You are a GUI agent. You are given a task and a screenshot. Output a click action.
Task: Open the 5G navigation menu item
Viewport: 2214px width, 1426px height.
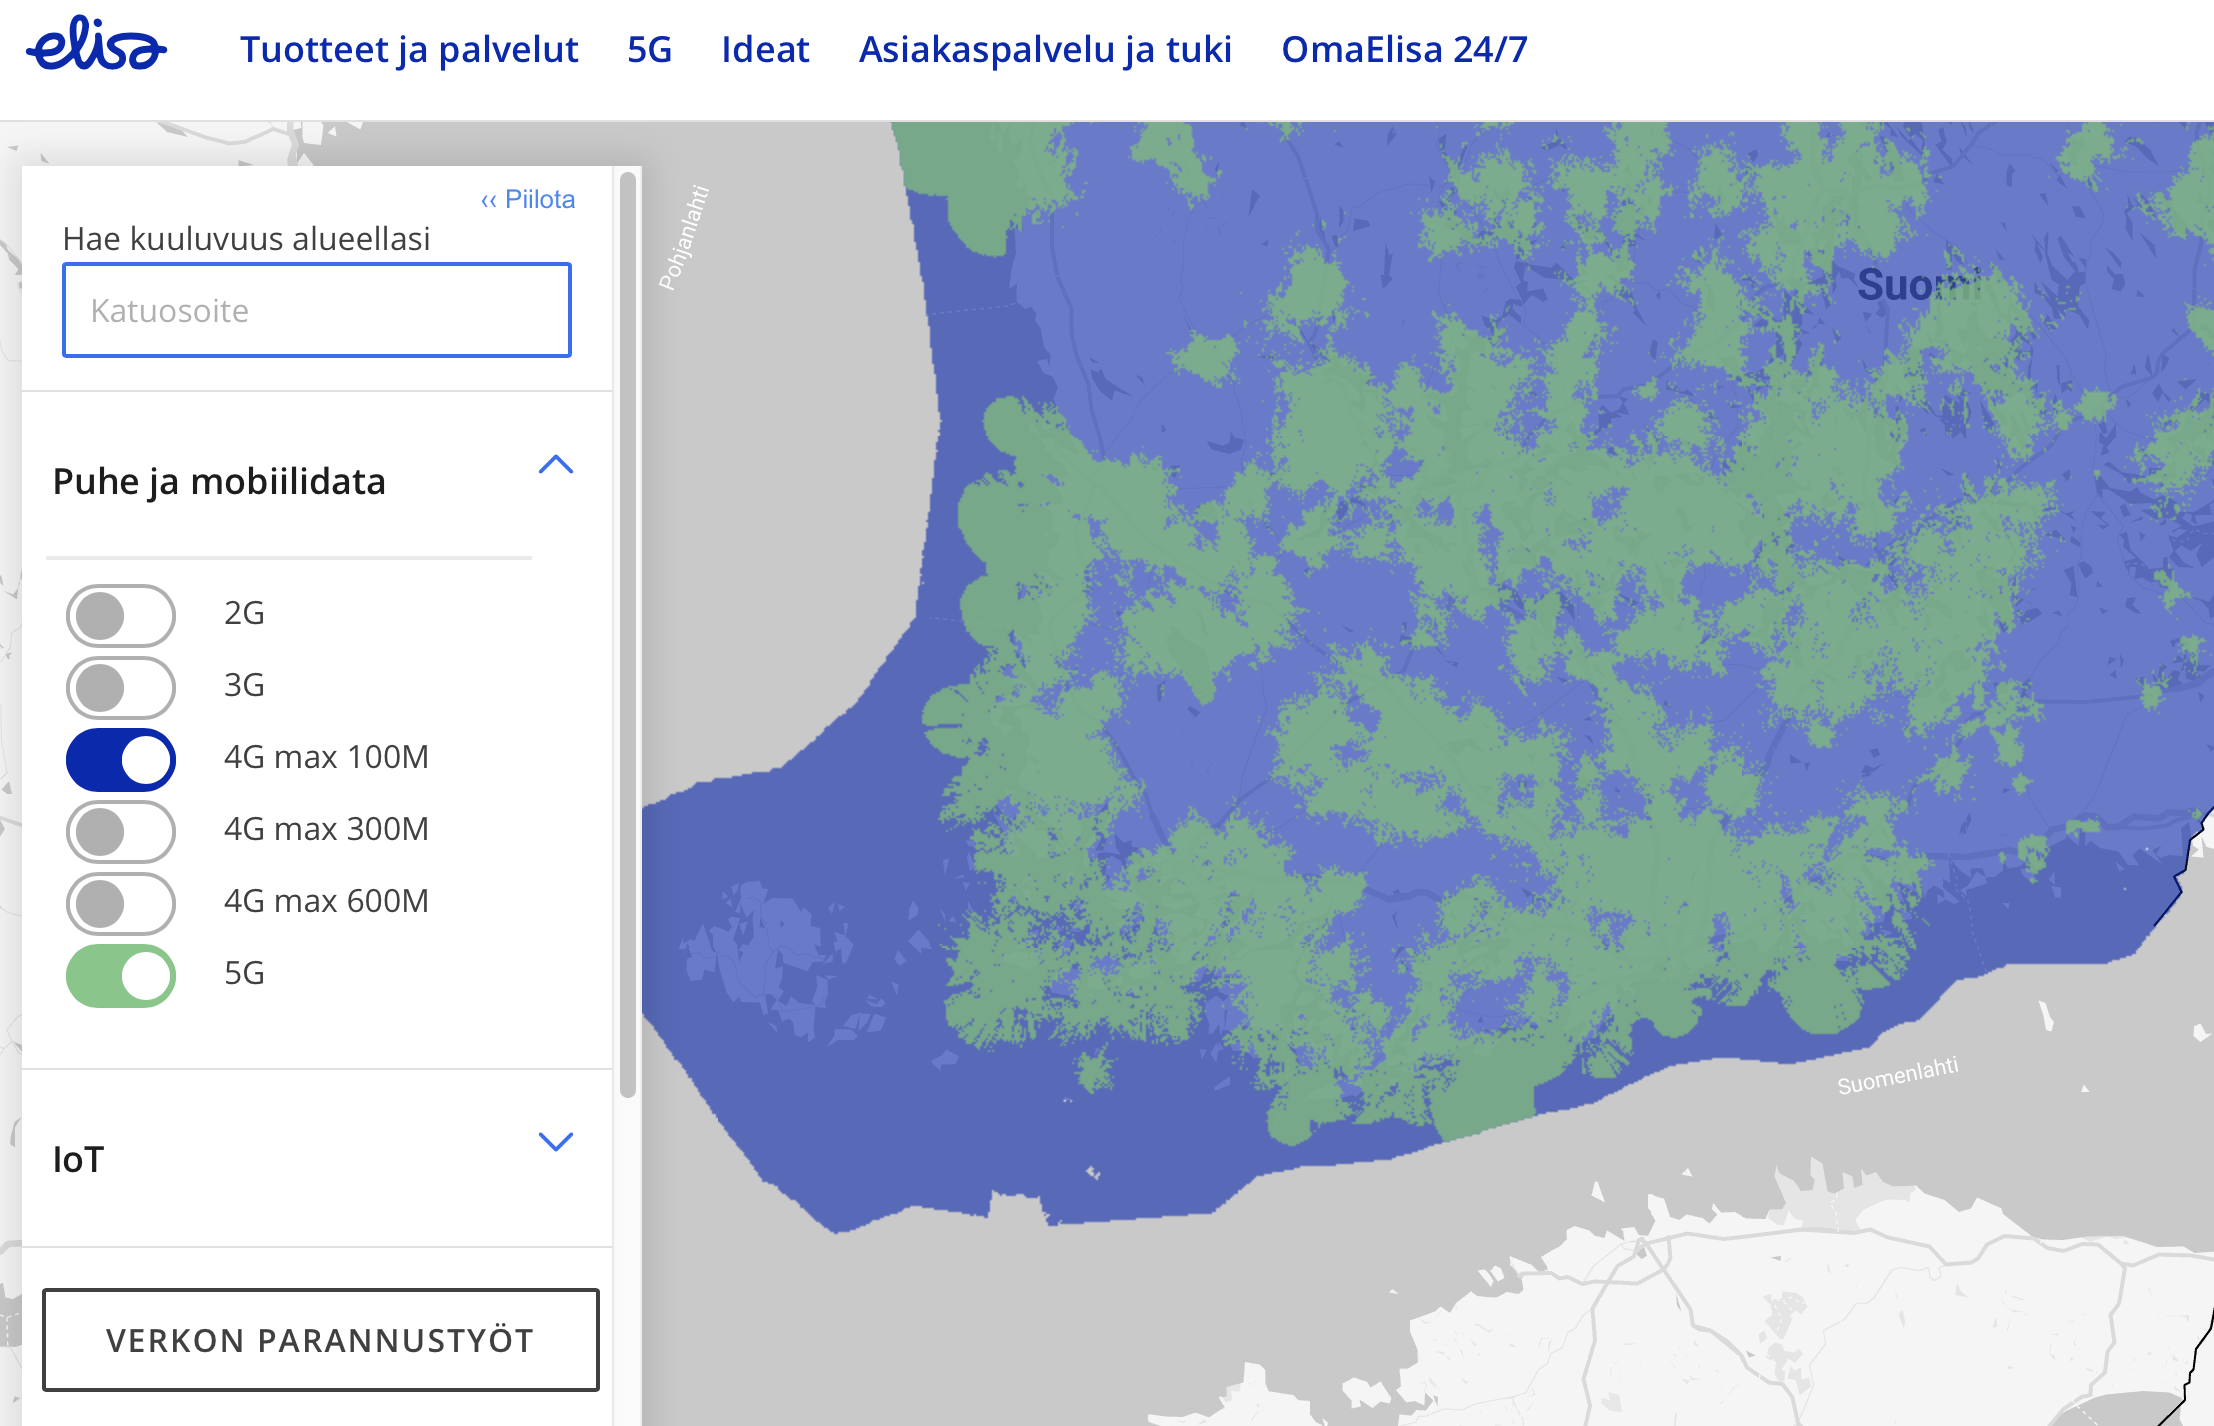point(649,49)
